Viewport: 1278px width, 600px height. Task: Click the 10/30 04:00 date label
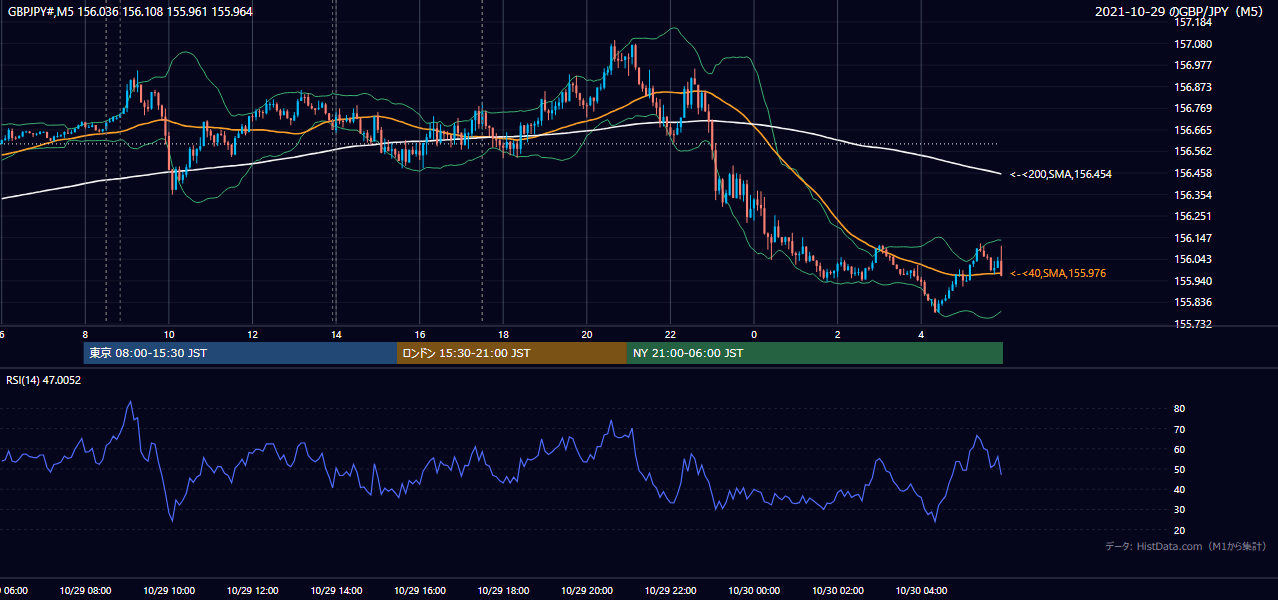click(x=921, y=590)
